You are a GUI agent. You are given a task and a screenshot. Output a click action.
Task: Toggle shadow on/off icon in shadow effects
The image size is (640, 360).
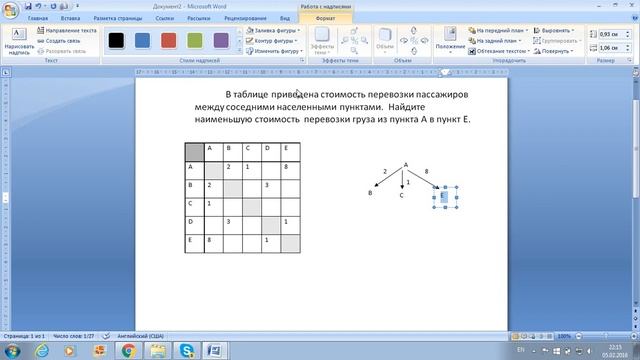click(x=354, y=40)
